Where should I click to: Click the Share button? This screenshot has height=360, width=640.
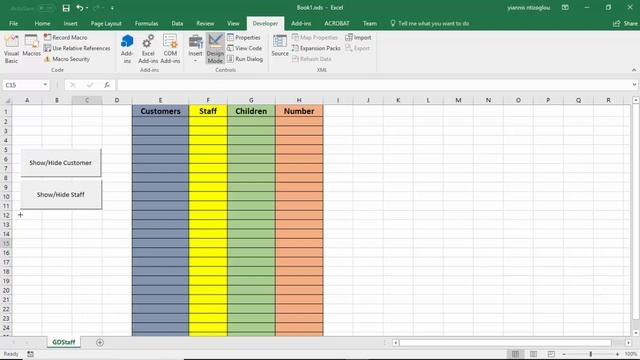625,24
